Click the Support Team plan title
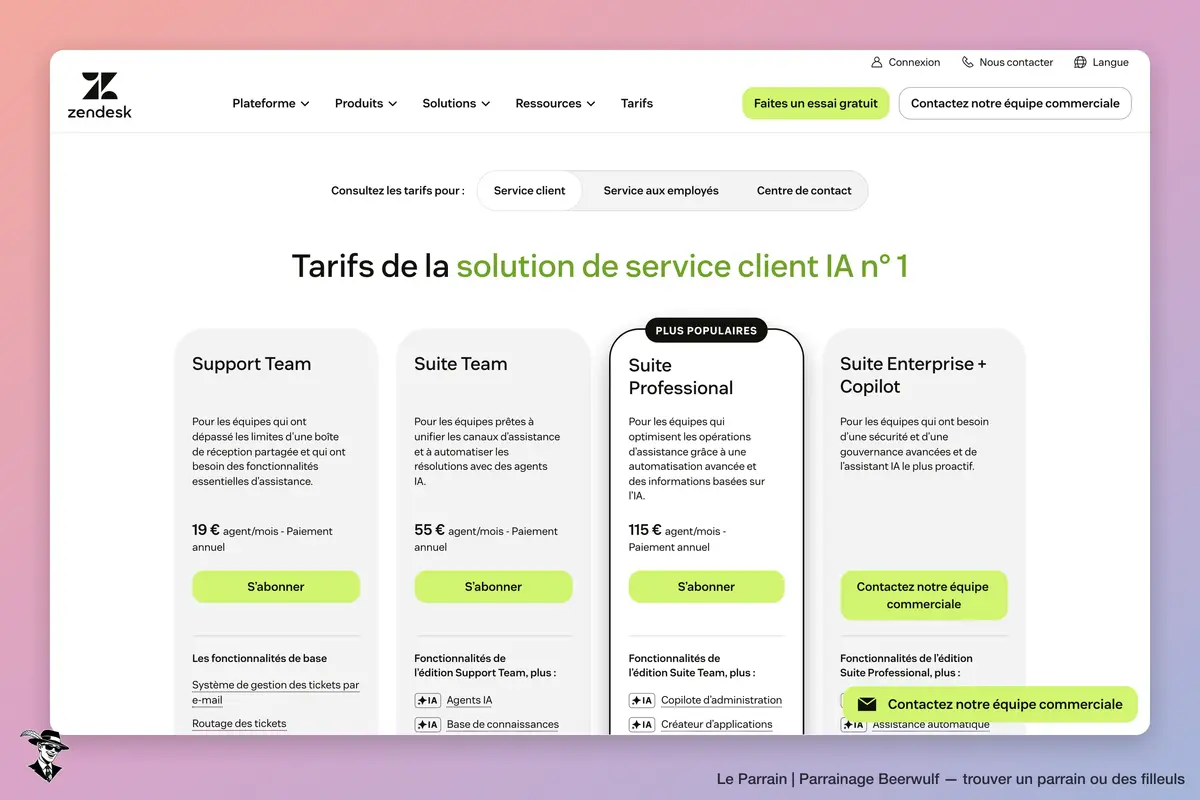The height and width of the screenshot is (800, 1200). tap(251, 364)
